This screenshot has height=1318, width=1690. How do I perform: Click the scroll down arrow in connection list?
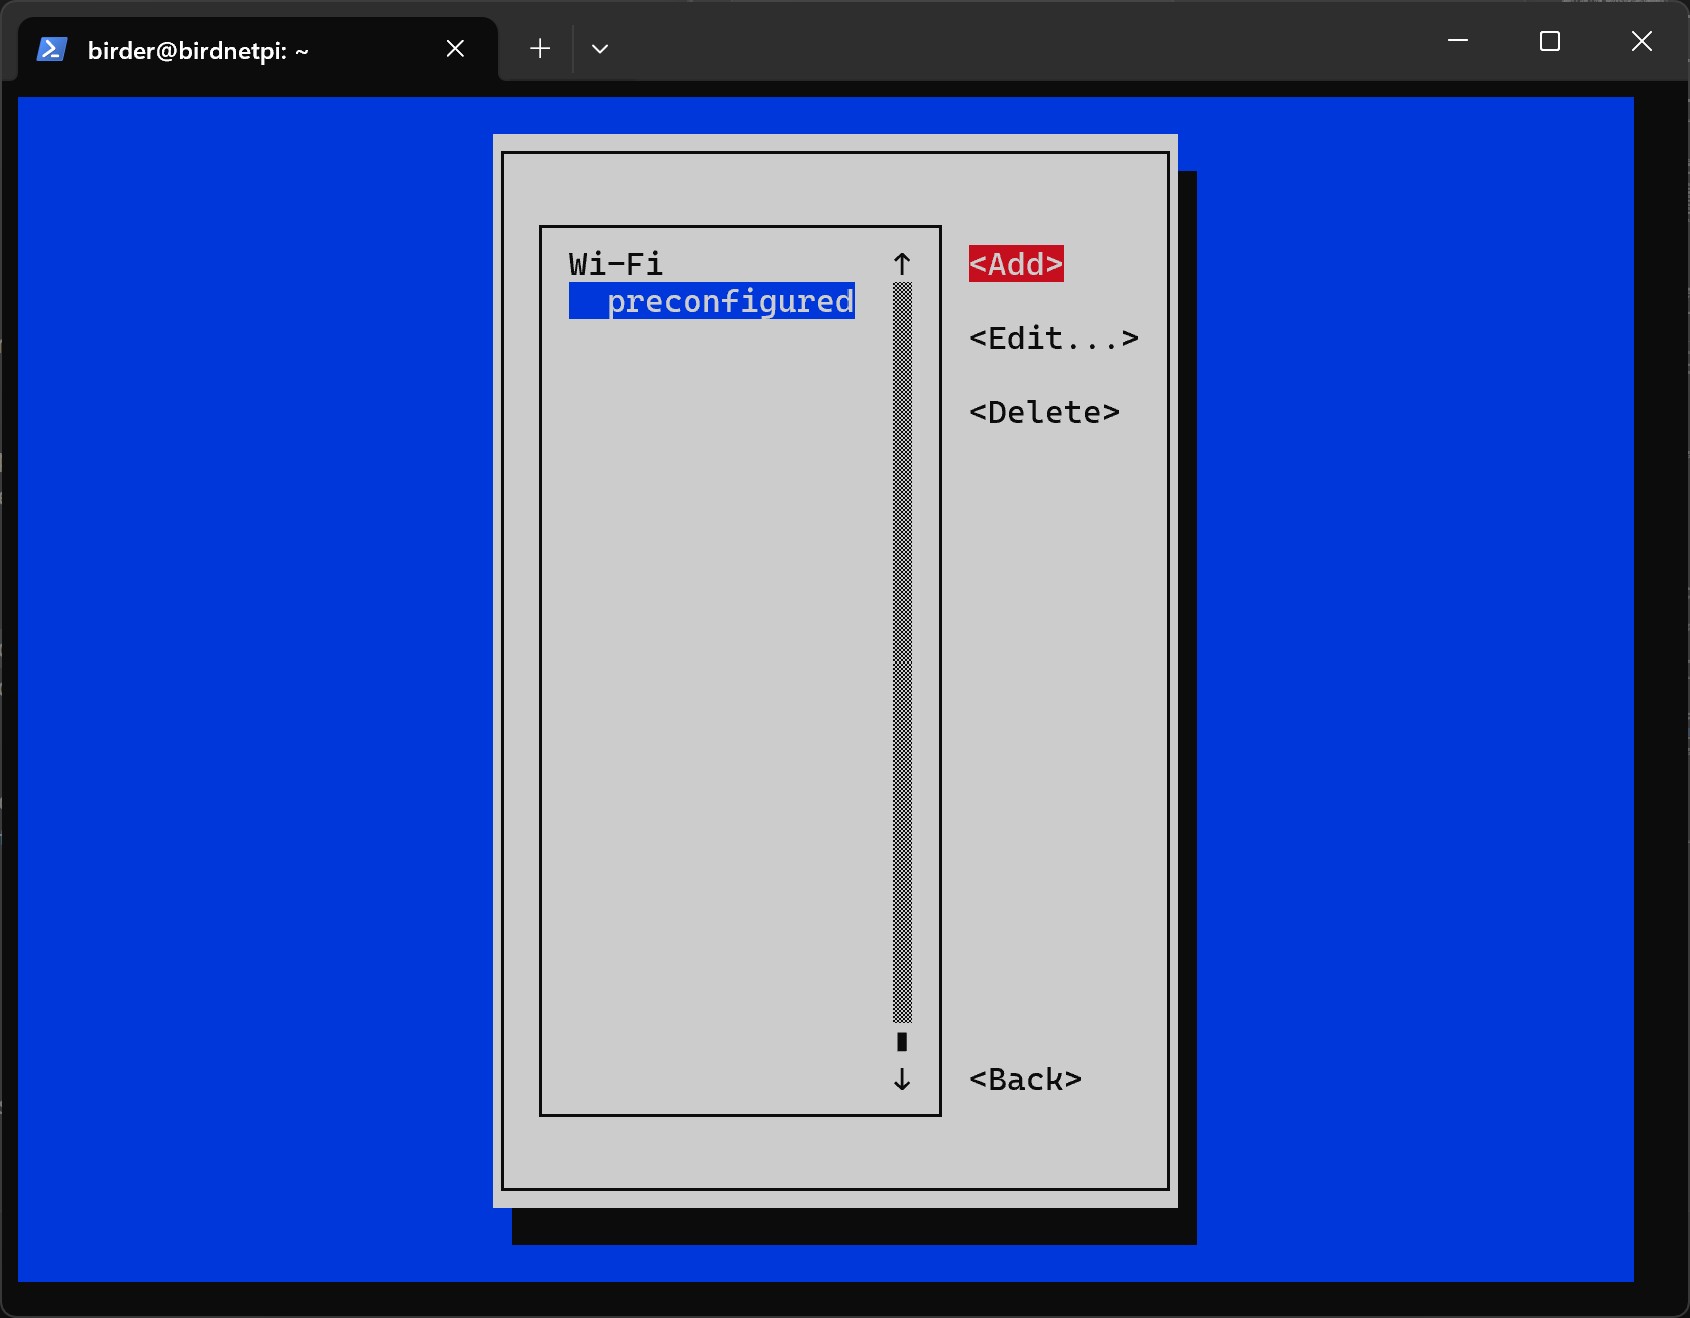pyautogui.click(x=902, y=1080)
